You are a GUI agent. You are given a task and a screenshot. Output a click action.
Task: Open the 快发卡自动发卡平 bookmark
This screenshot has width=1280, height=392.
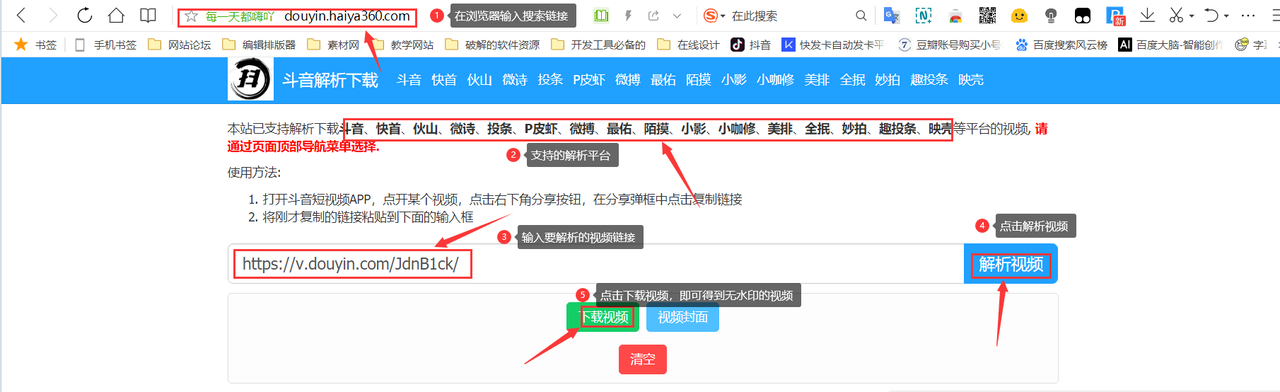[833, 44]
